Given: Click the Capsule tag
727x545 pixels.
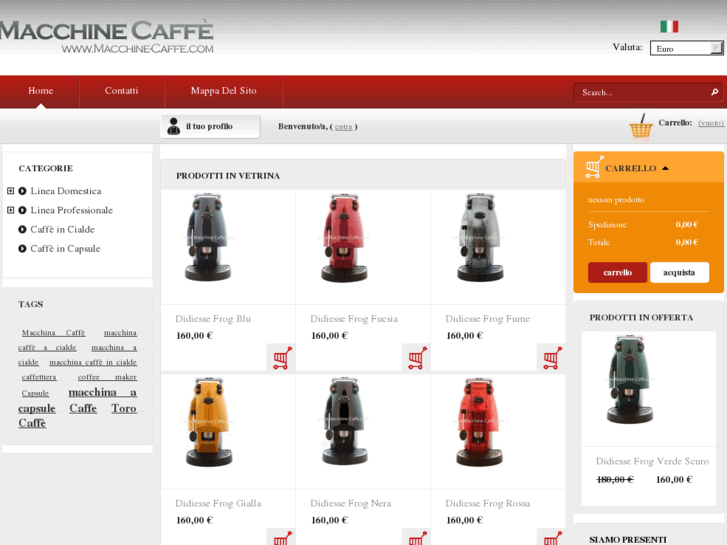Looking at the screenshot, I should pos(35,393).
